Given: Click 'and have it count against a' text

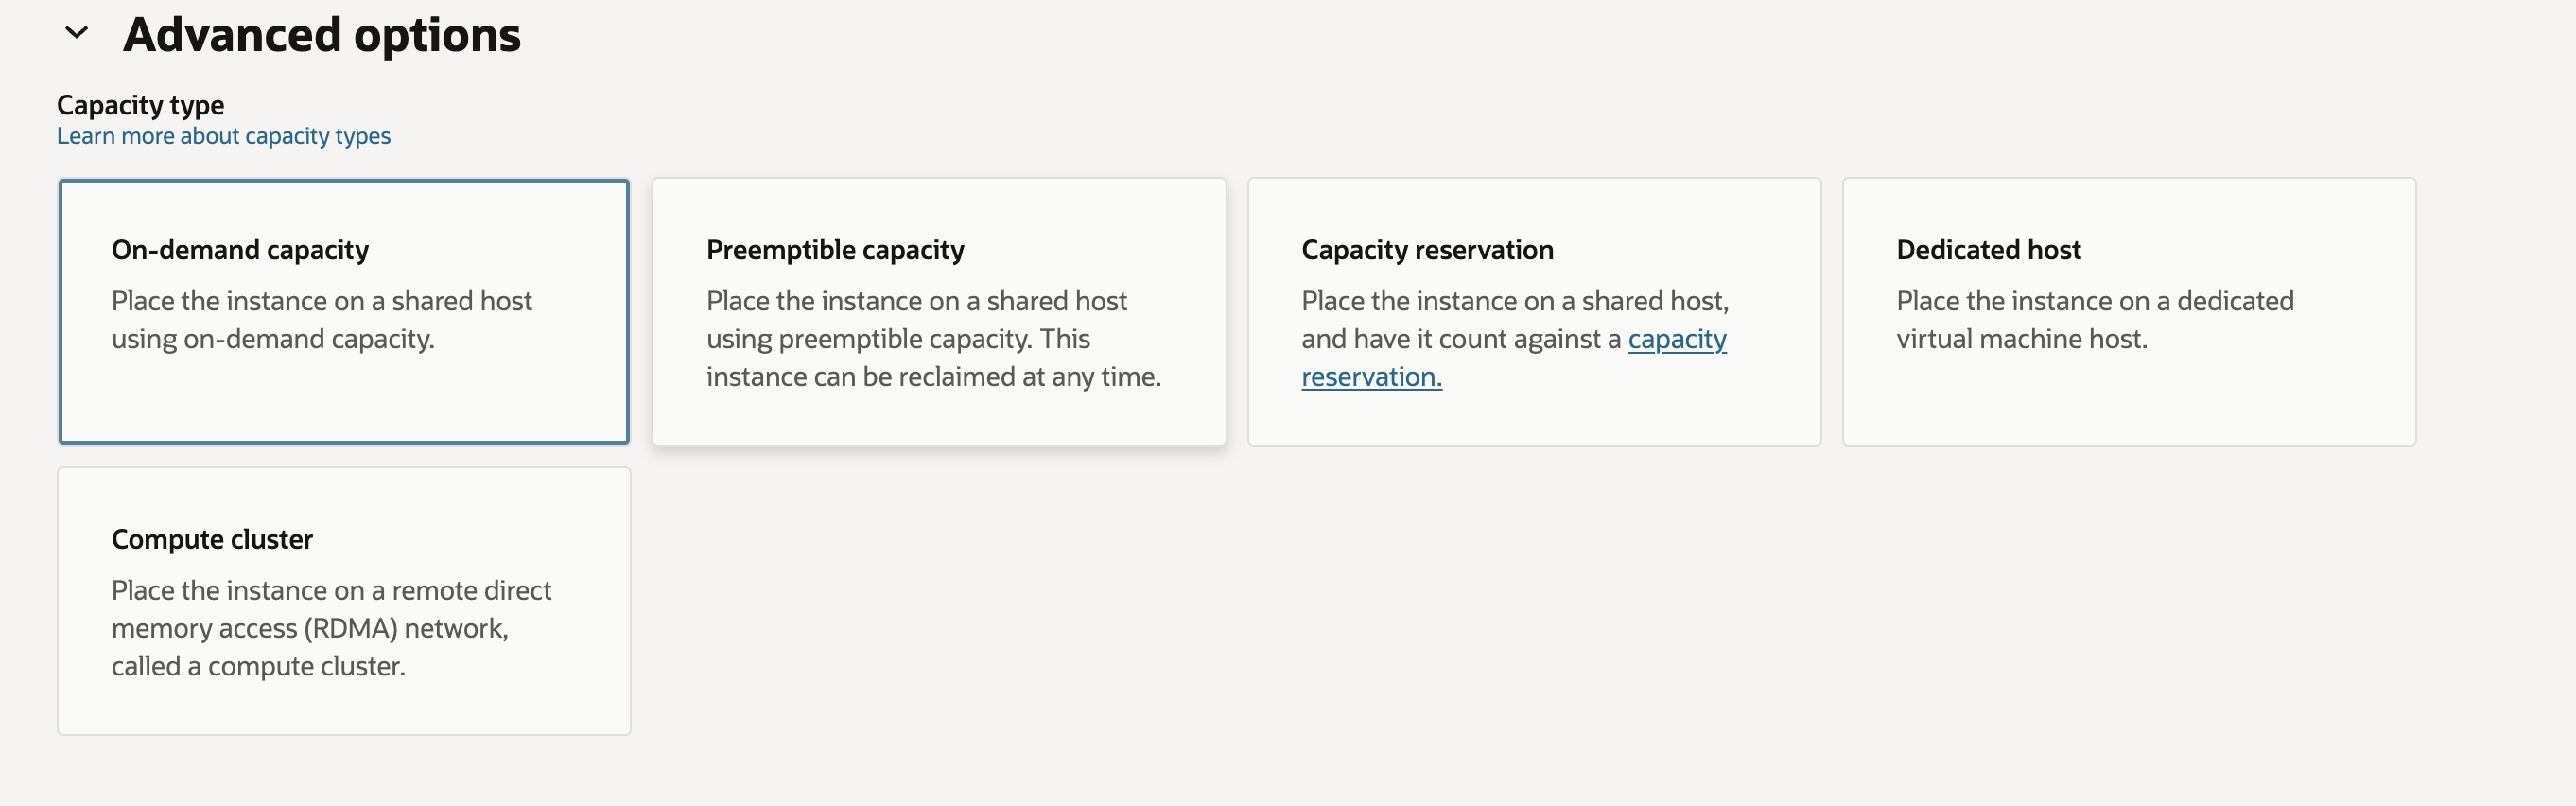Looking at the screenshot, I should click(x=1461, y=339).
